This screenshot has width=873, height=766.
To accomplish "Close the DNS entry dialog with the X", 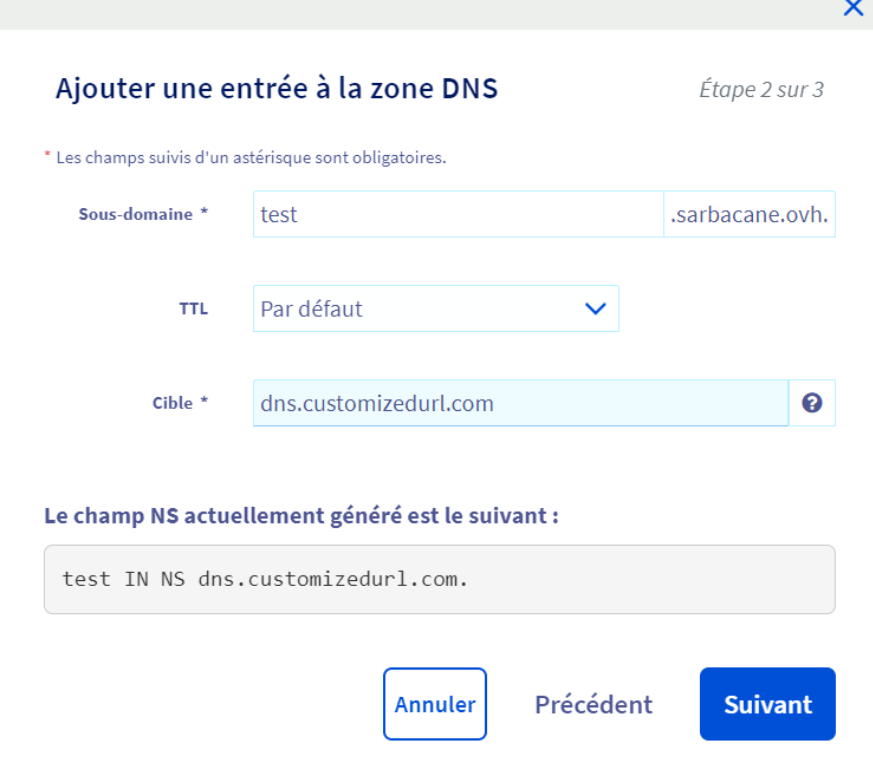I will click(x=853, y=8).
